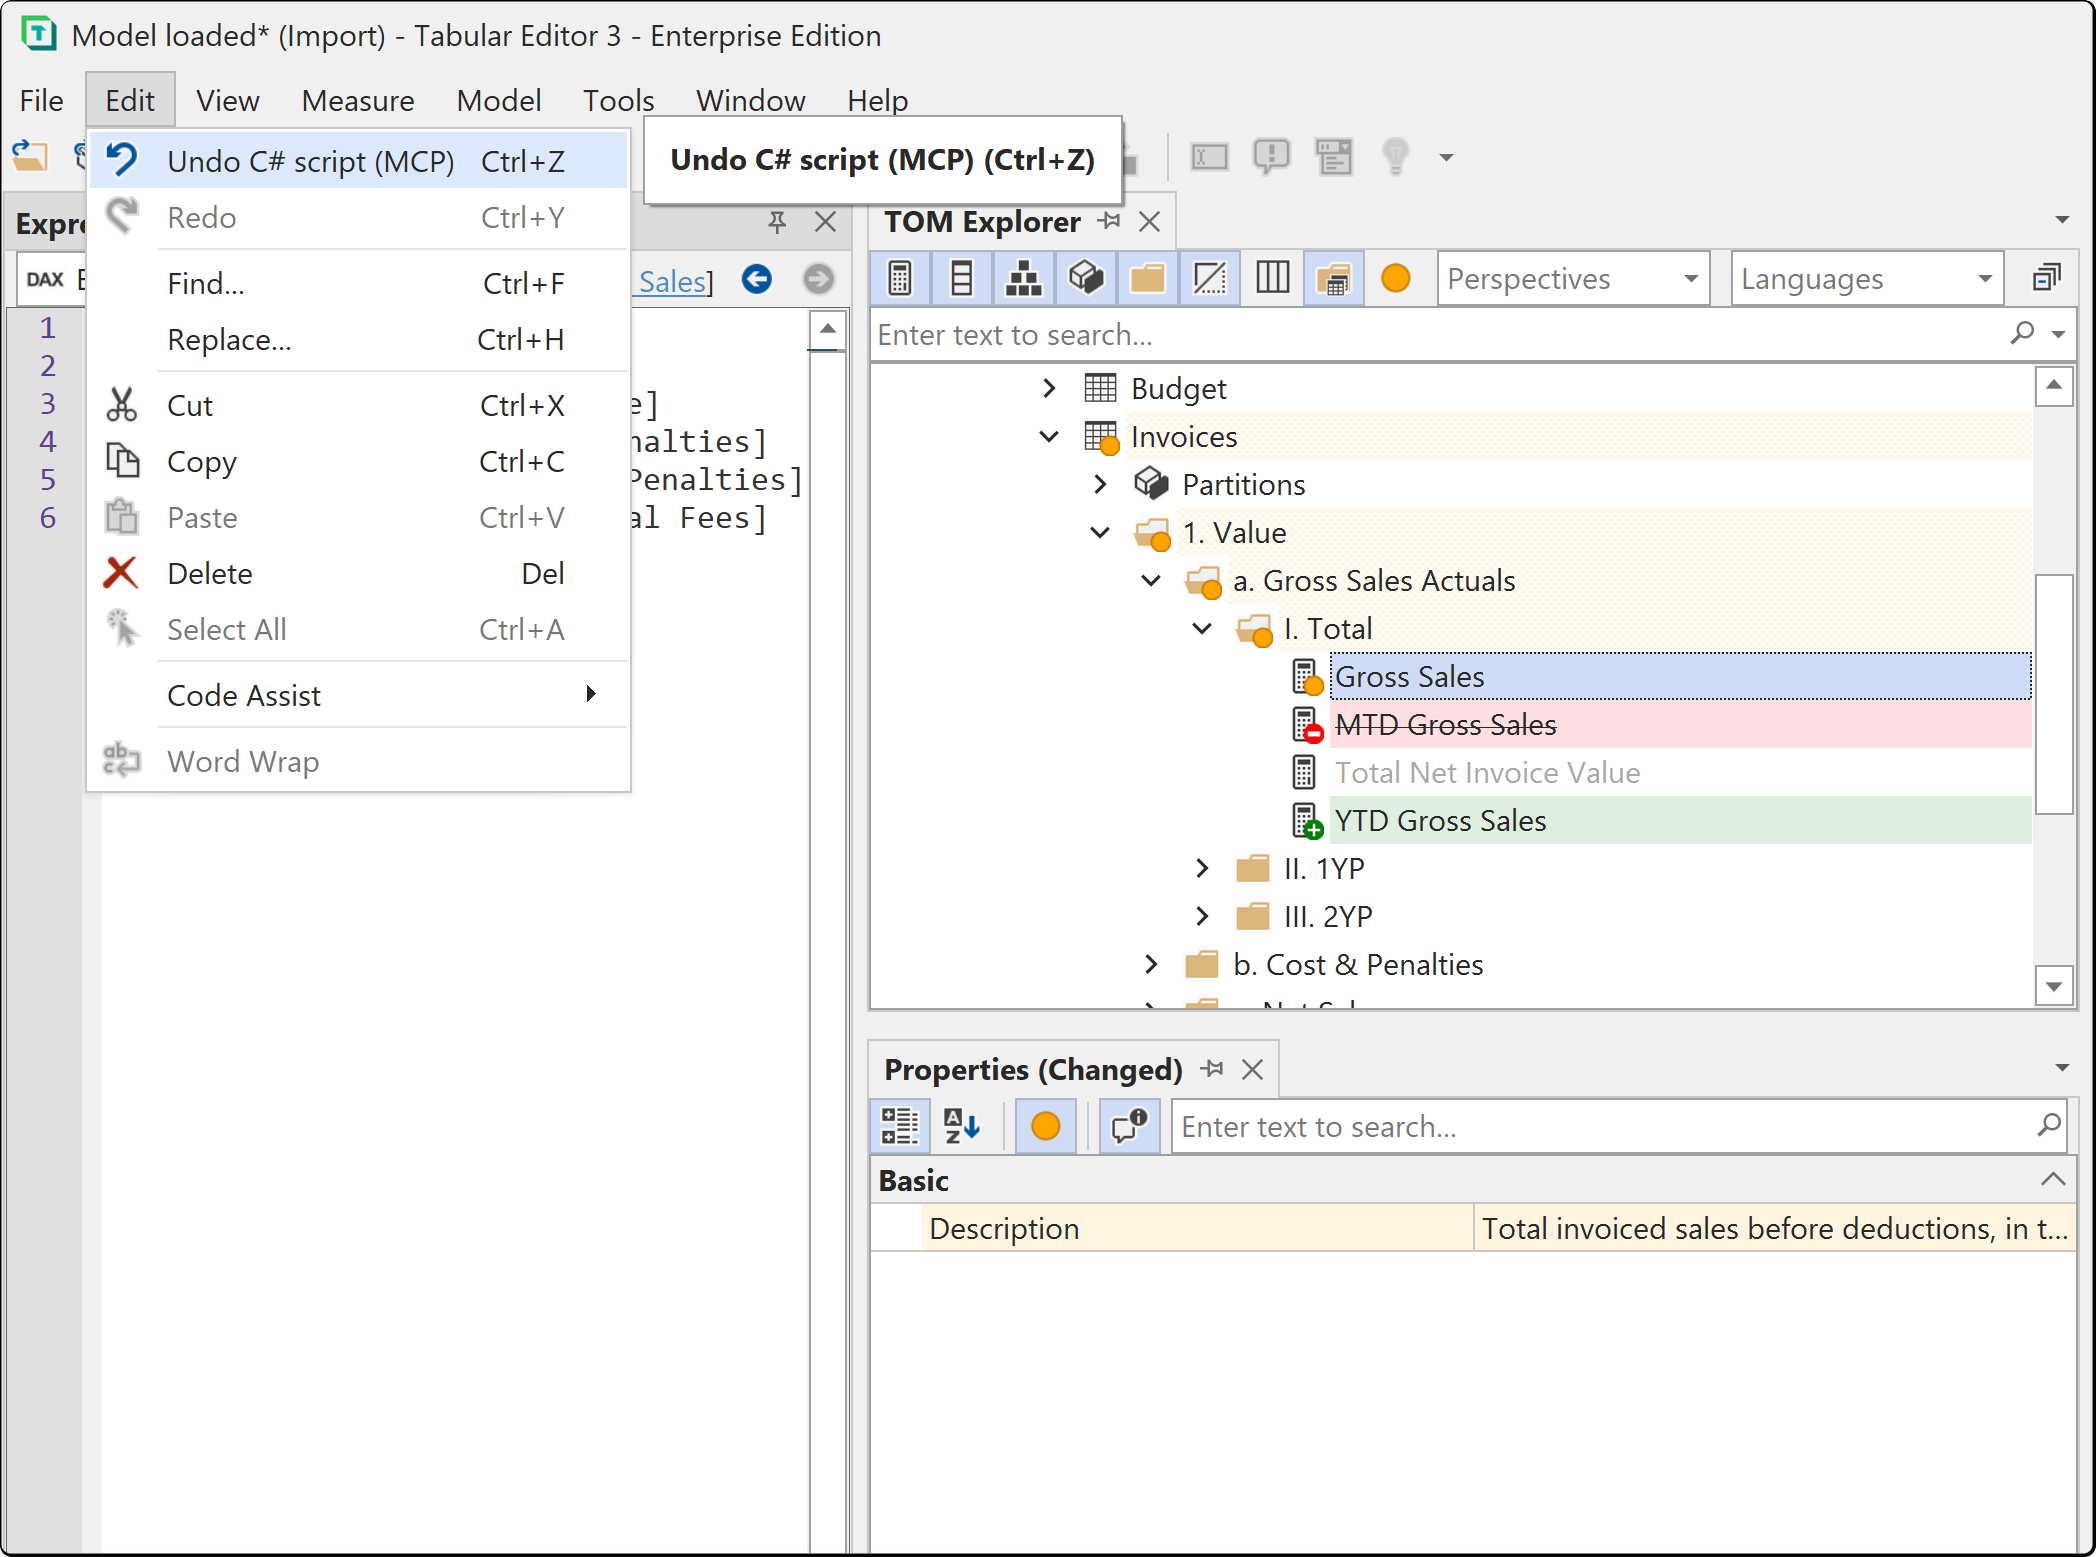Choose Undo C# script (MCP) from Edit menu
Screen dimensions: 2096x1557
[358, 161]
